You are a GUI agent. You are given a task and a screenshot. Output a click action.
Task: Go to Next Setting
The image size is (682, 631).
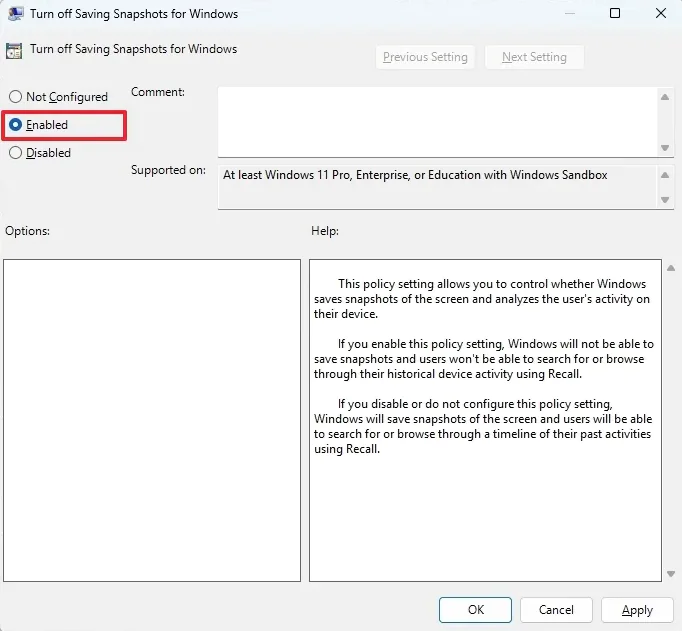click(534, 57)
